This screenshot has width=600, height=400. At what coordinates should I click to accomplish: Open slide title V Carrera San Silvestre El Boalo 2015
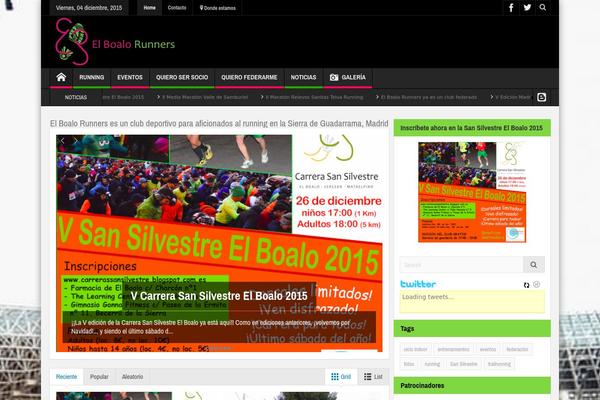click(x=219, y=296)
